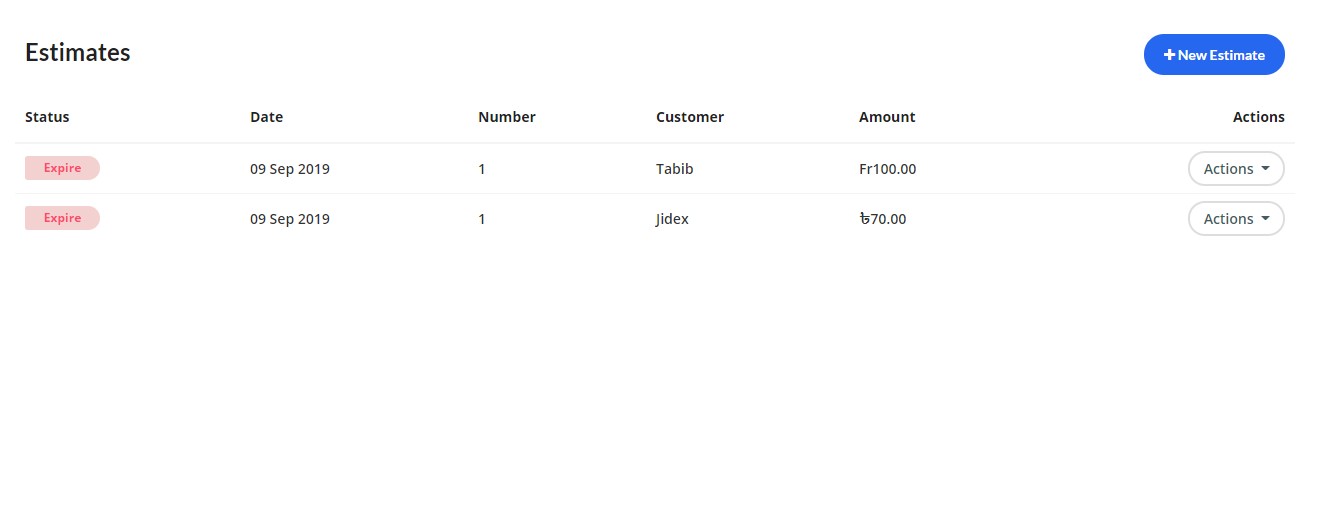Click the Date column header
Image resolution: width=1318 pixels, height=507 pixels.
pyautogui.click(x=266, y=117)
